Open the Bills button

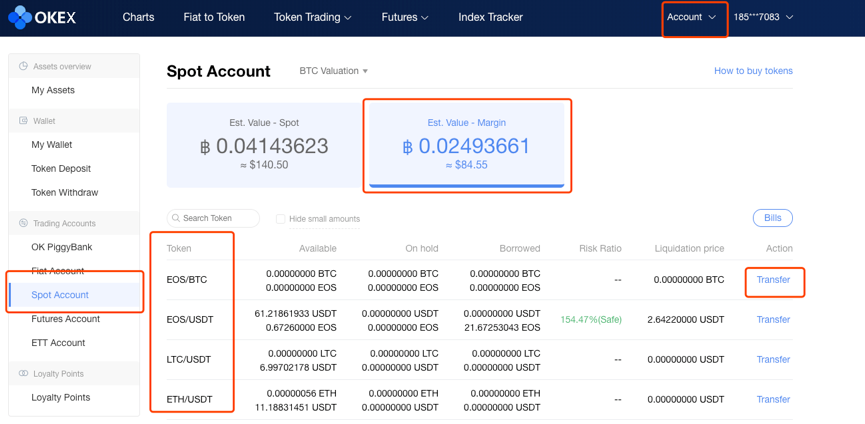coord(772,218)
